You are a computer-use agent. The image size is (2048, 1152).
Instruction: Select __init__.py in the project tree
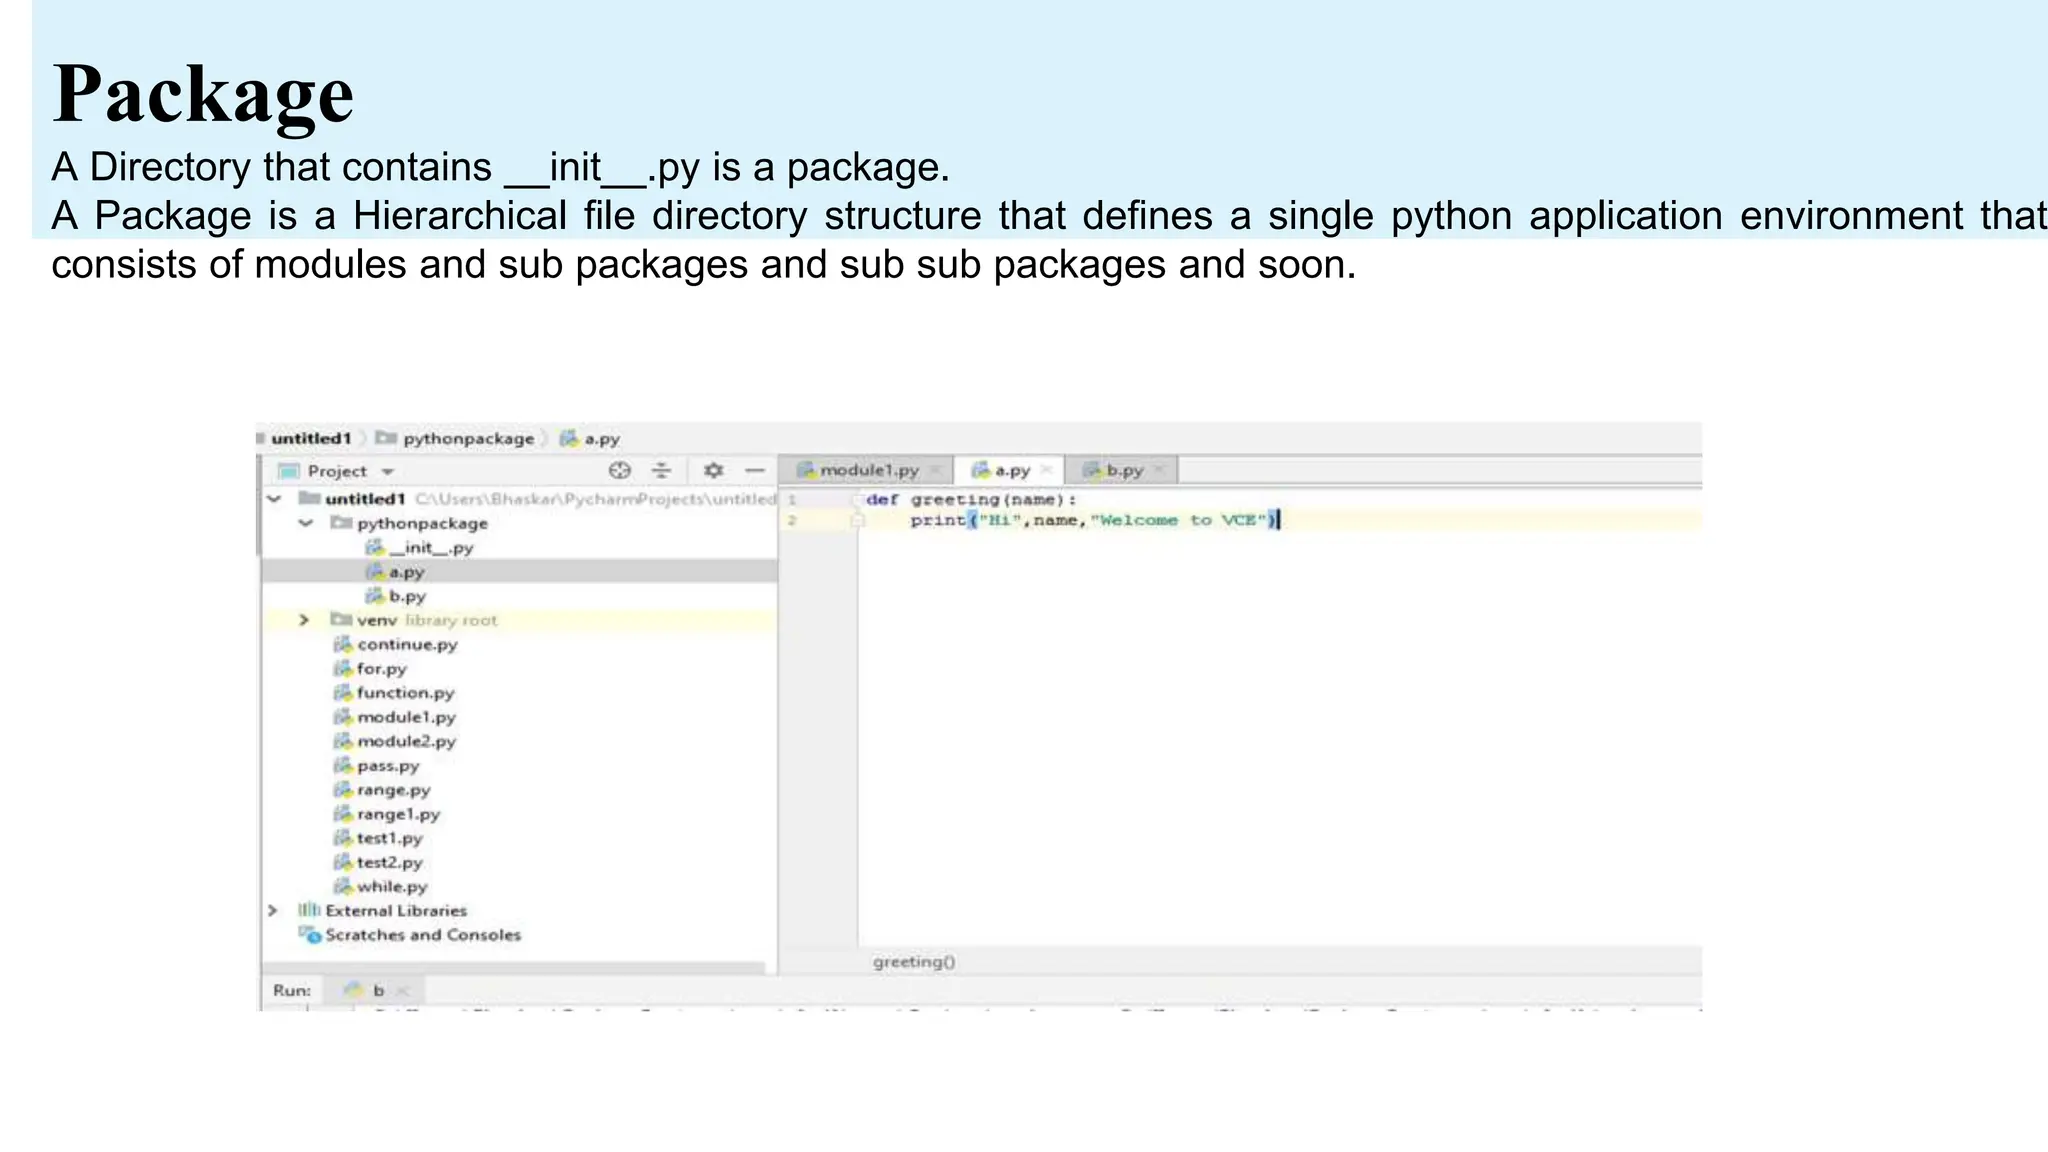point(431,548)
